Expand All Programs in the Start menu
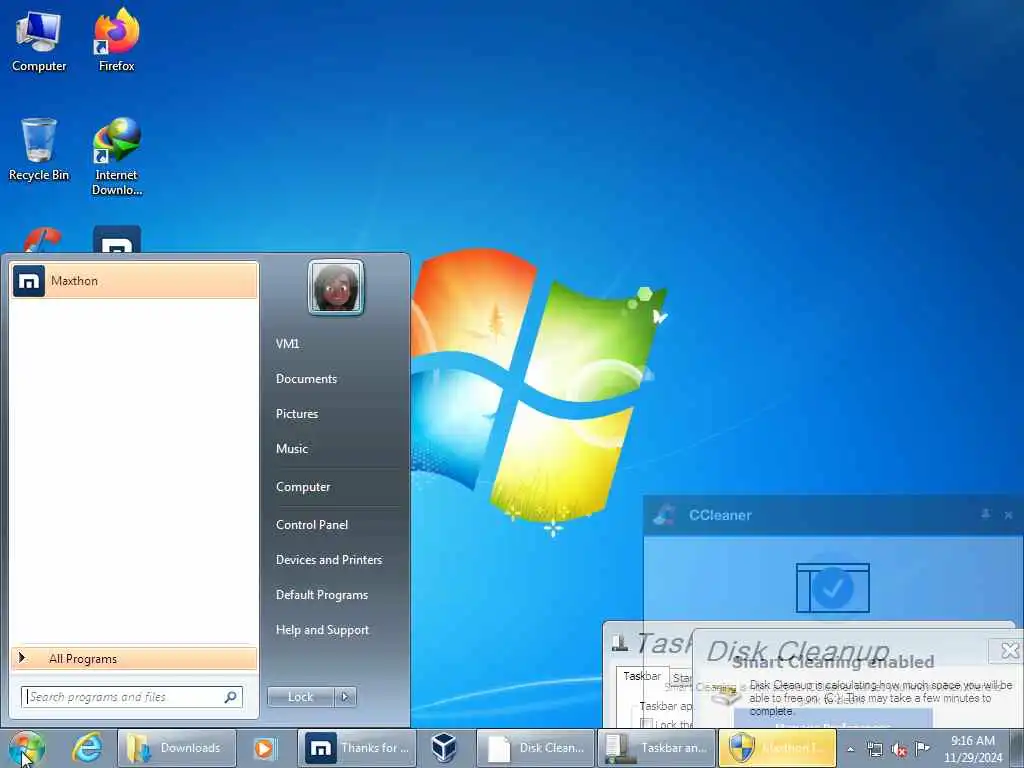1024x768 pixels. click(134, 658)
